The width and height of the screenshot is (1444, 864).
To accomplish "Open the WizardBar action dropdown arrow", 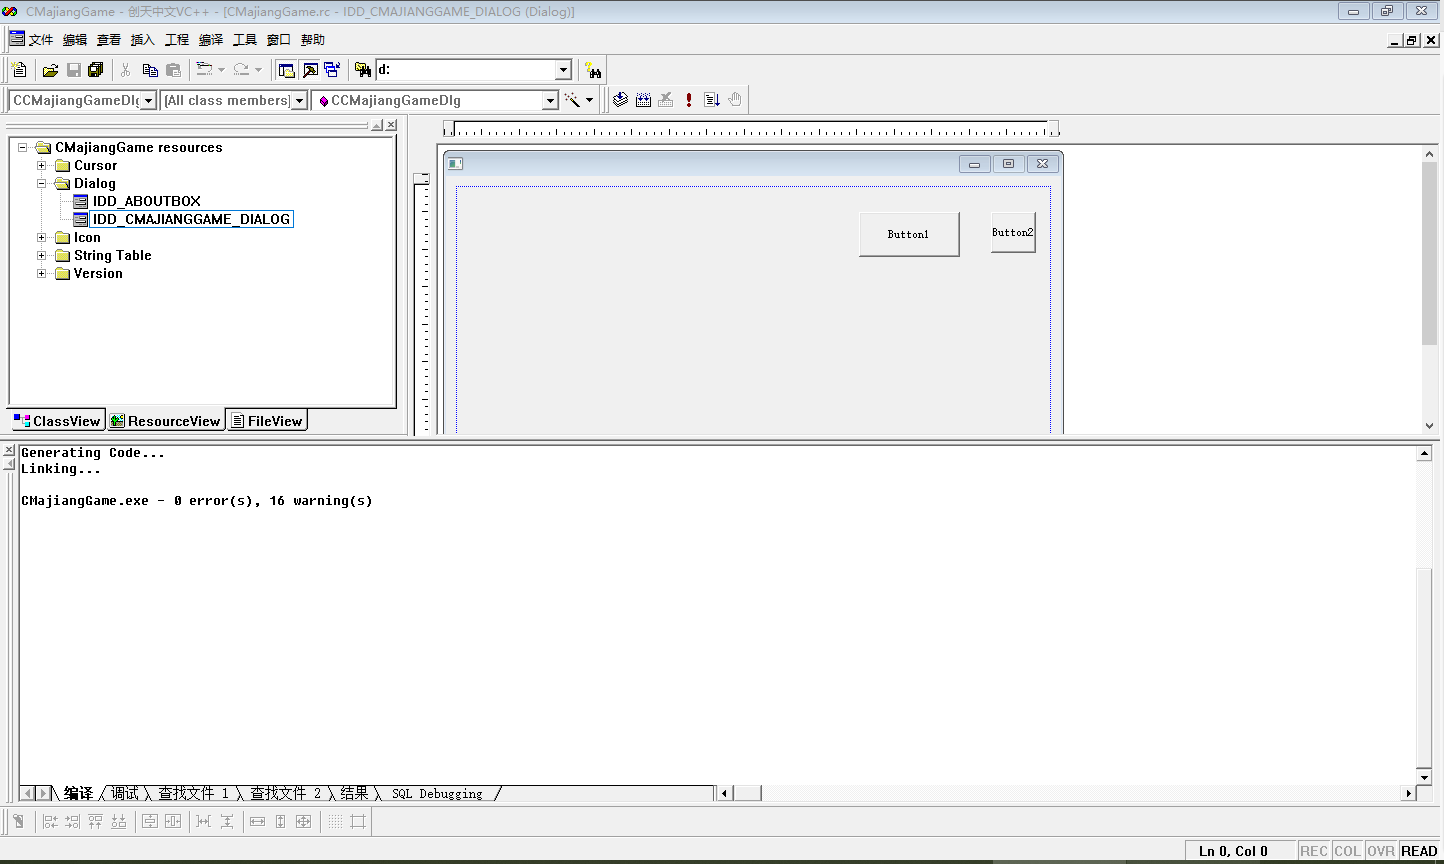I will (590, 100).
